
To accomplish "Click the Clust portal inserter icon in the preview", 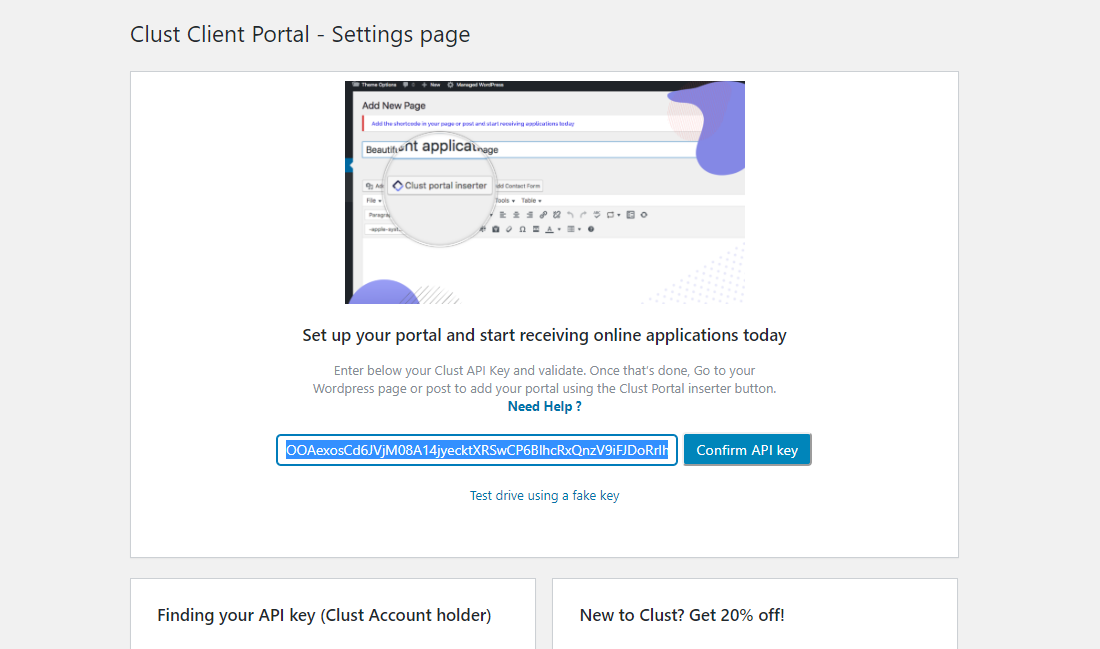I will [x=397, y=186].
